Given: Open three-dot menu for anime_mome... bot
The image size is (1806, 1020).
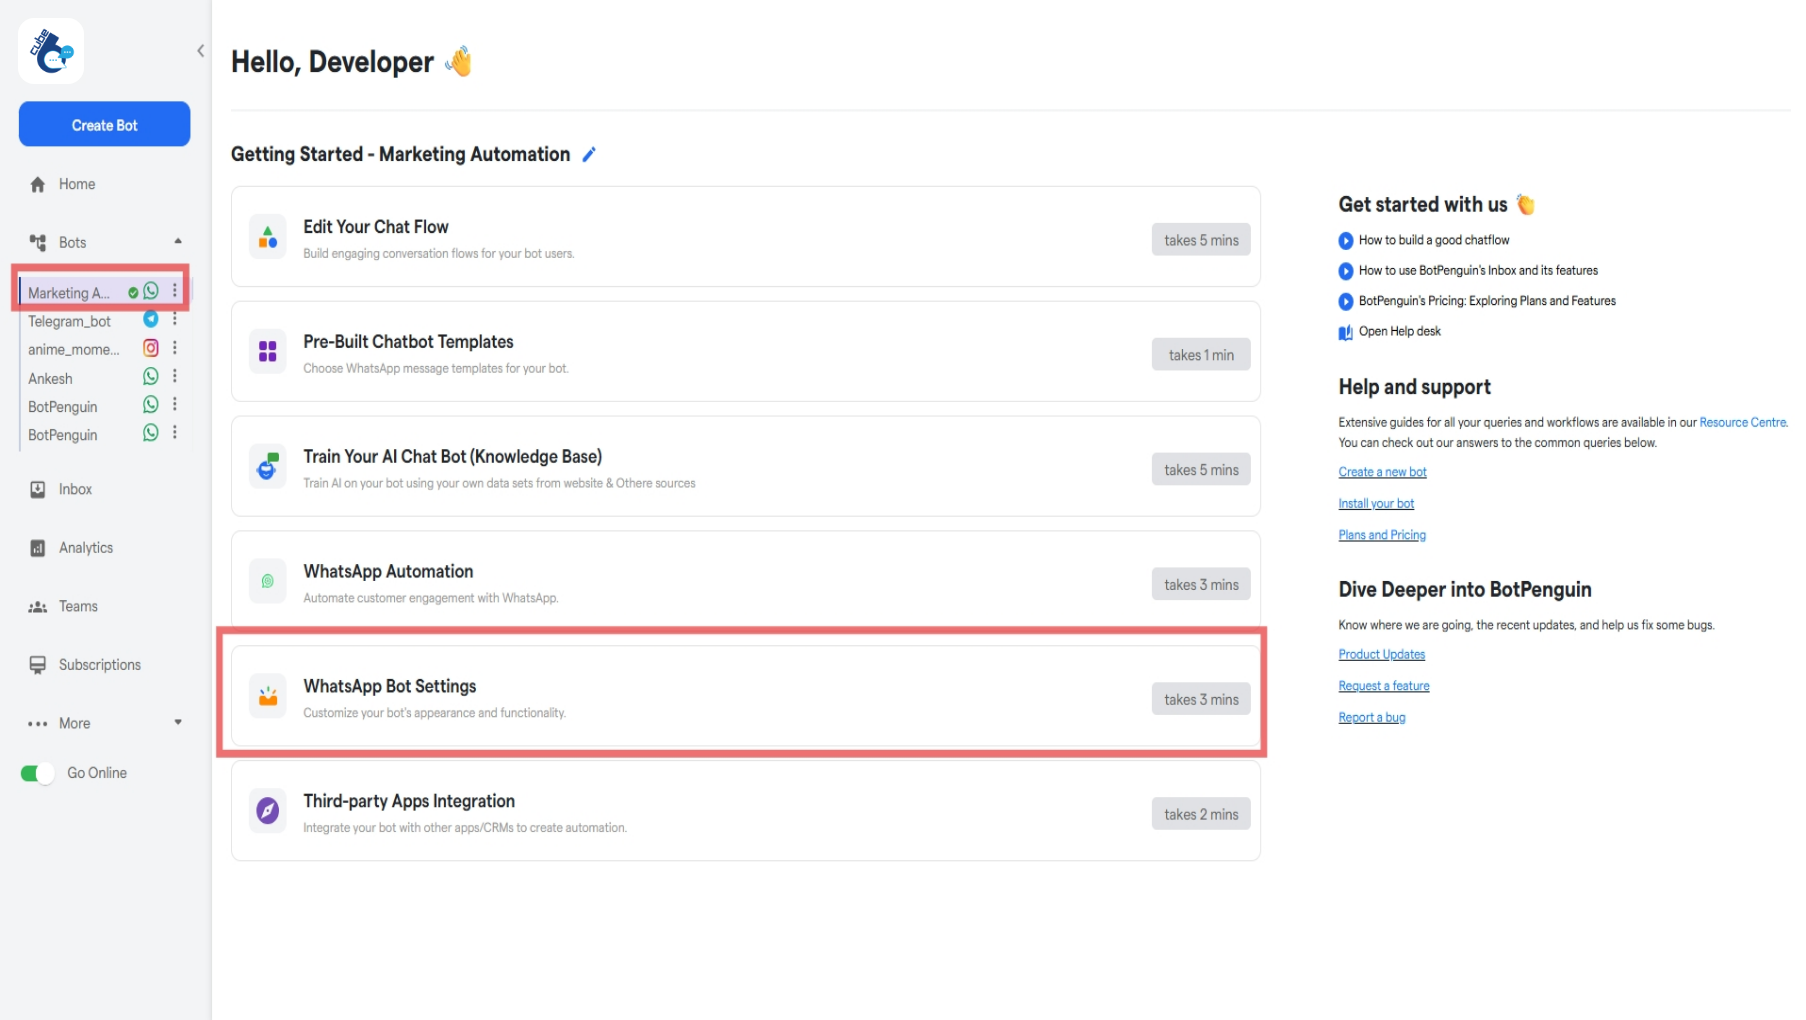Looking at the screenshot, I should pyautogui.click(x=175, y=348).
